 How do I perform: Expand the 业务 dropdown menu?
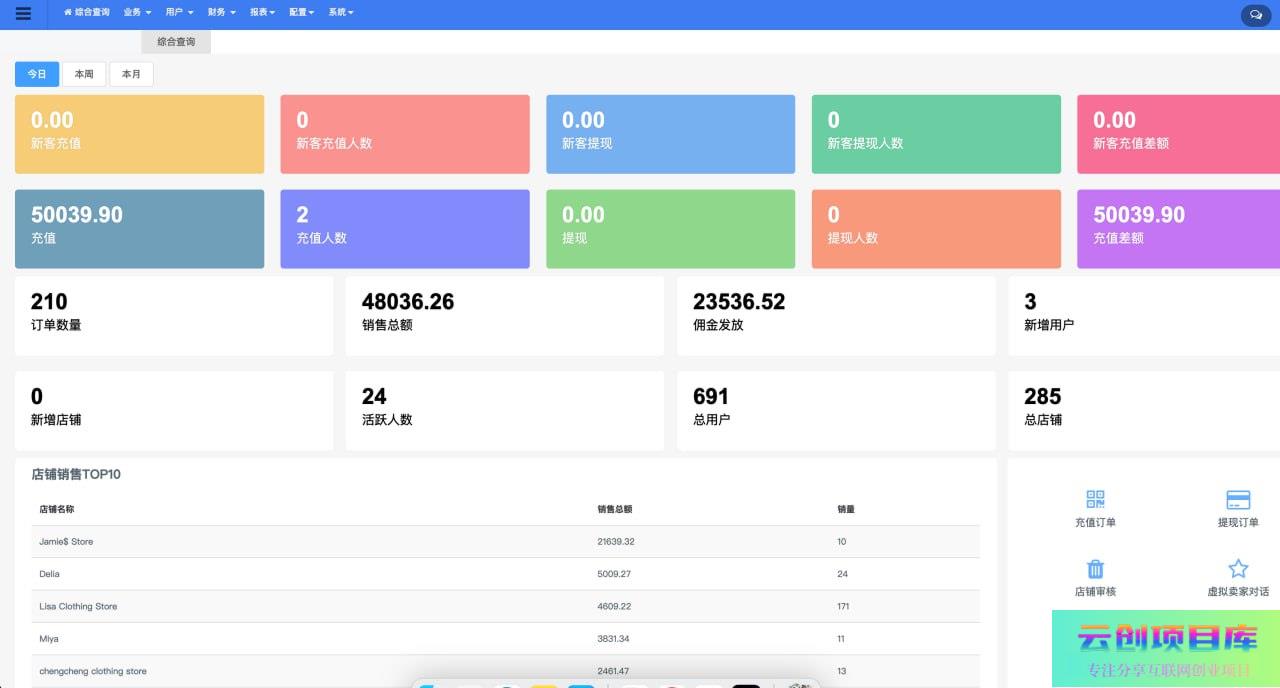[137, 12]
